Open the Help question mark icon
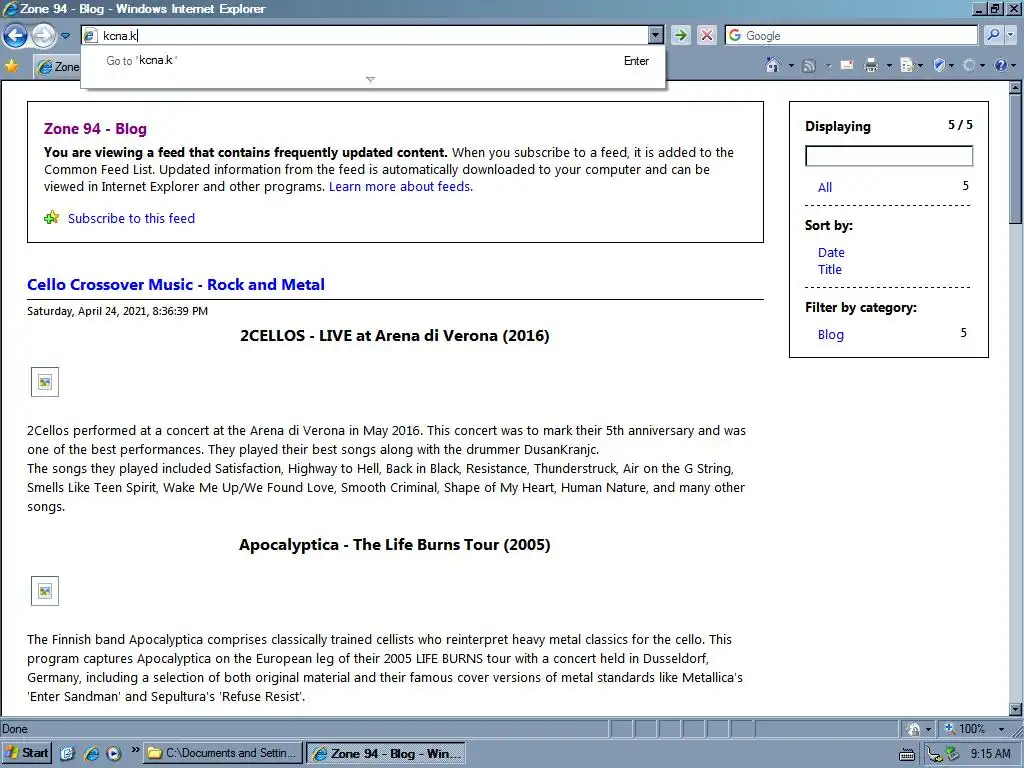1024x768 pixels. tap(1000, 65)
